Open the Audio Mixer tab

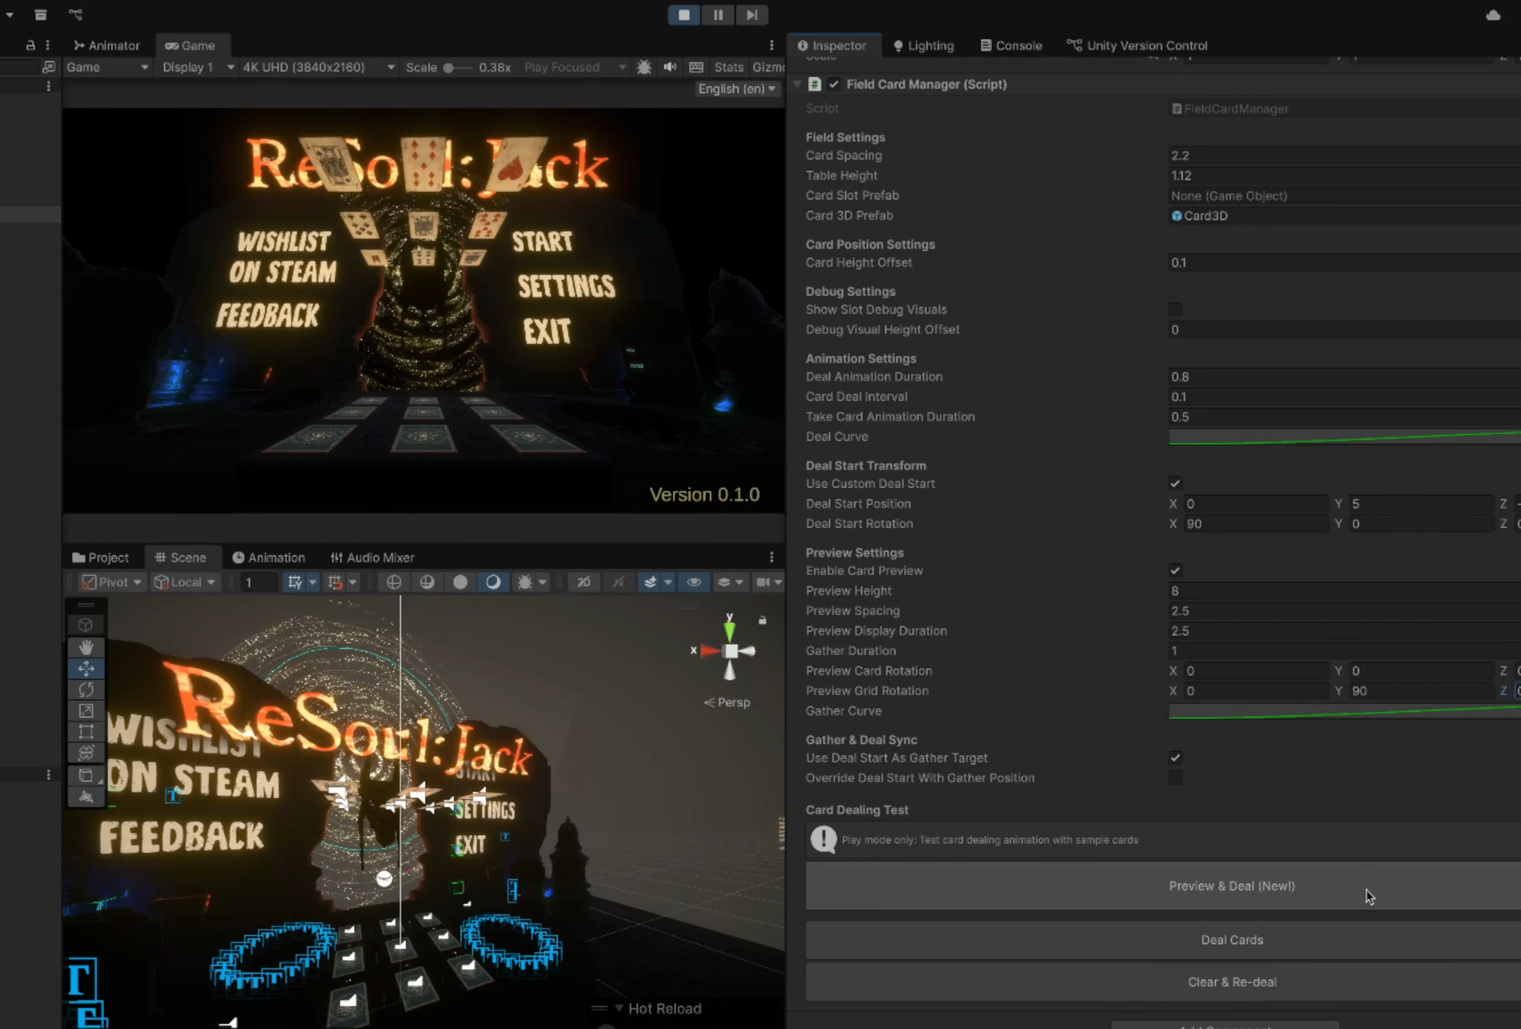(x=372, y=558)
